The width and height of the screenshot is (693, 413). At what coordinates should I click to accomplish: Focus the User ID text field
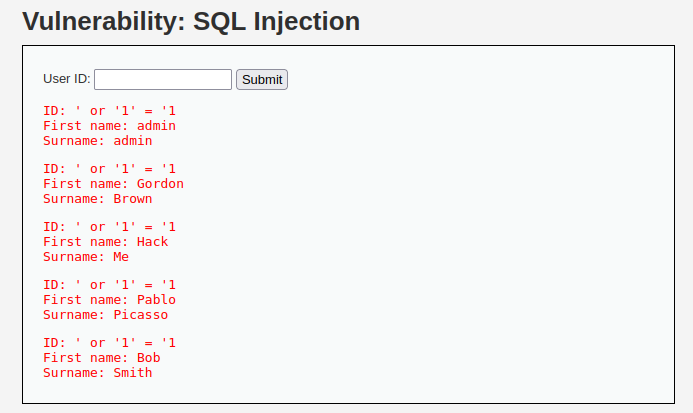163,79
